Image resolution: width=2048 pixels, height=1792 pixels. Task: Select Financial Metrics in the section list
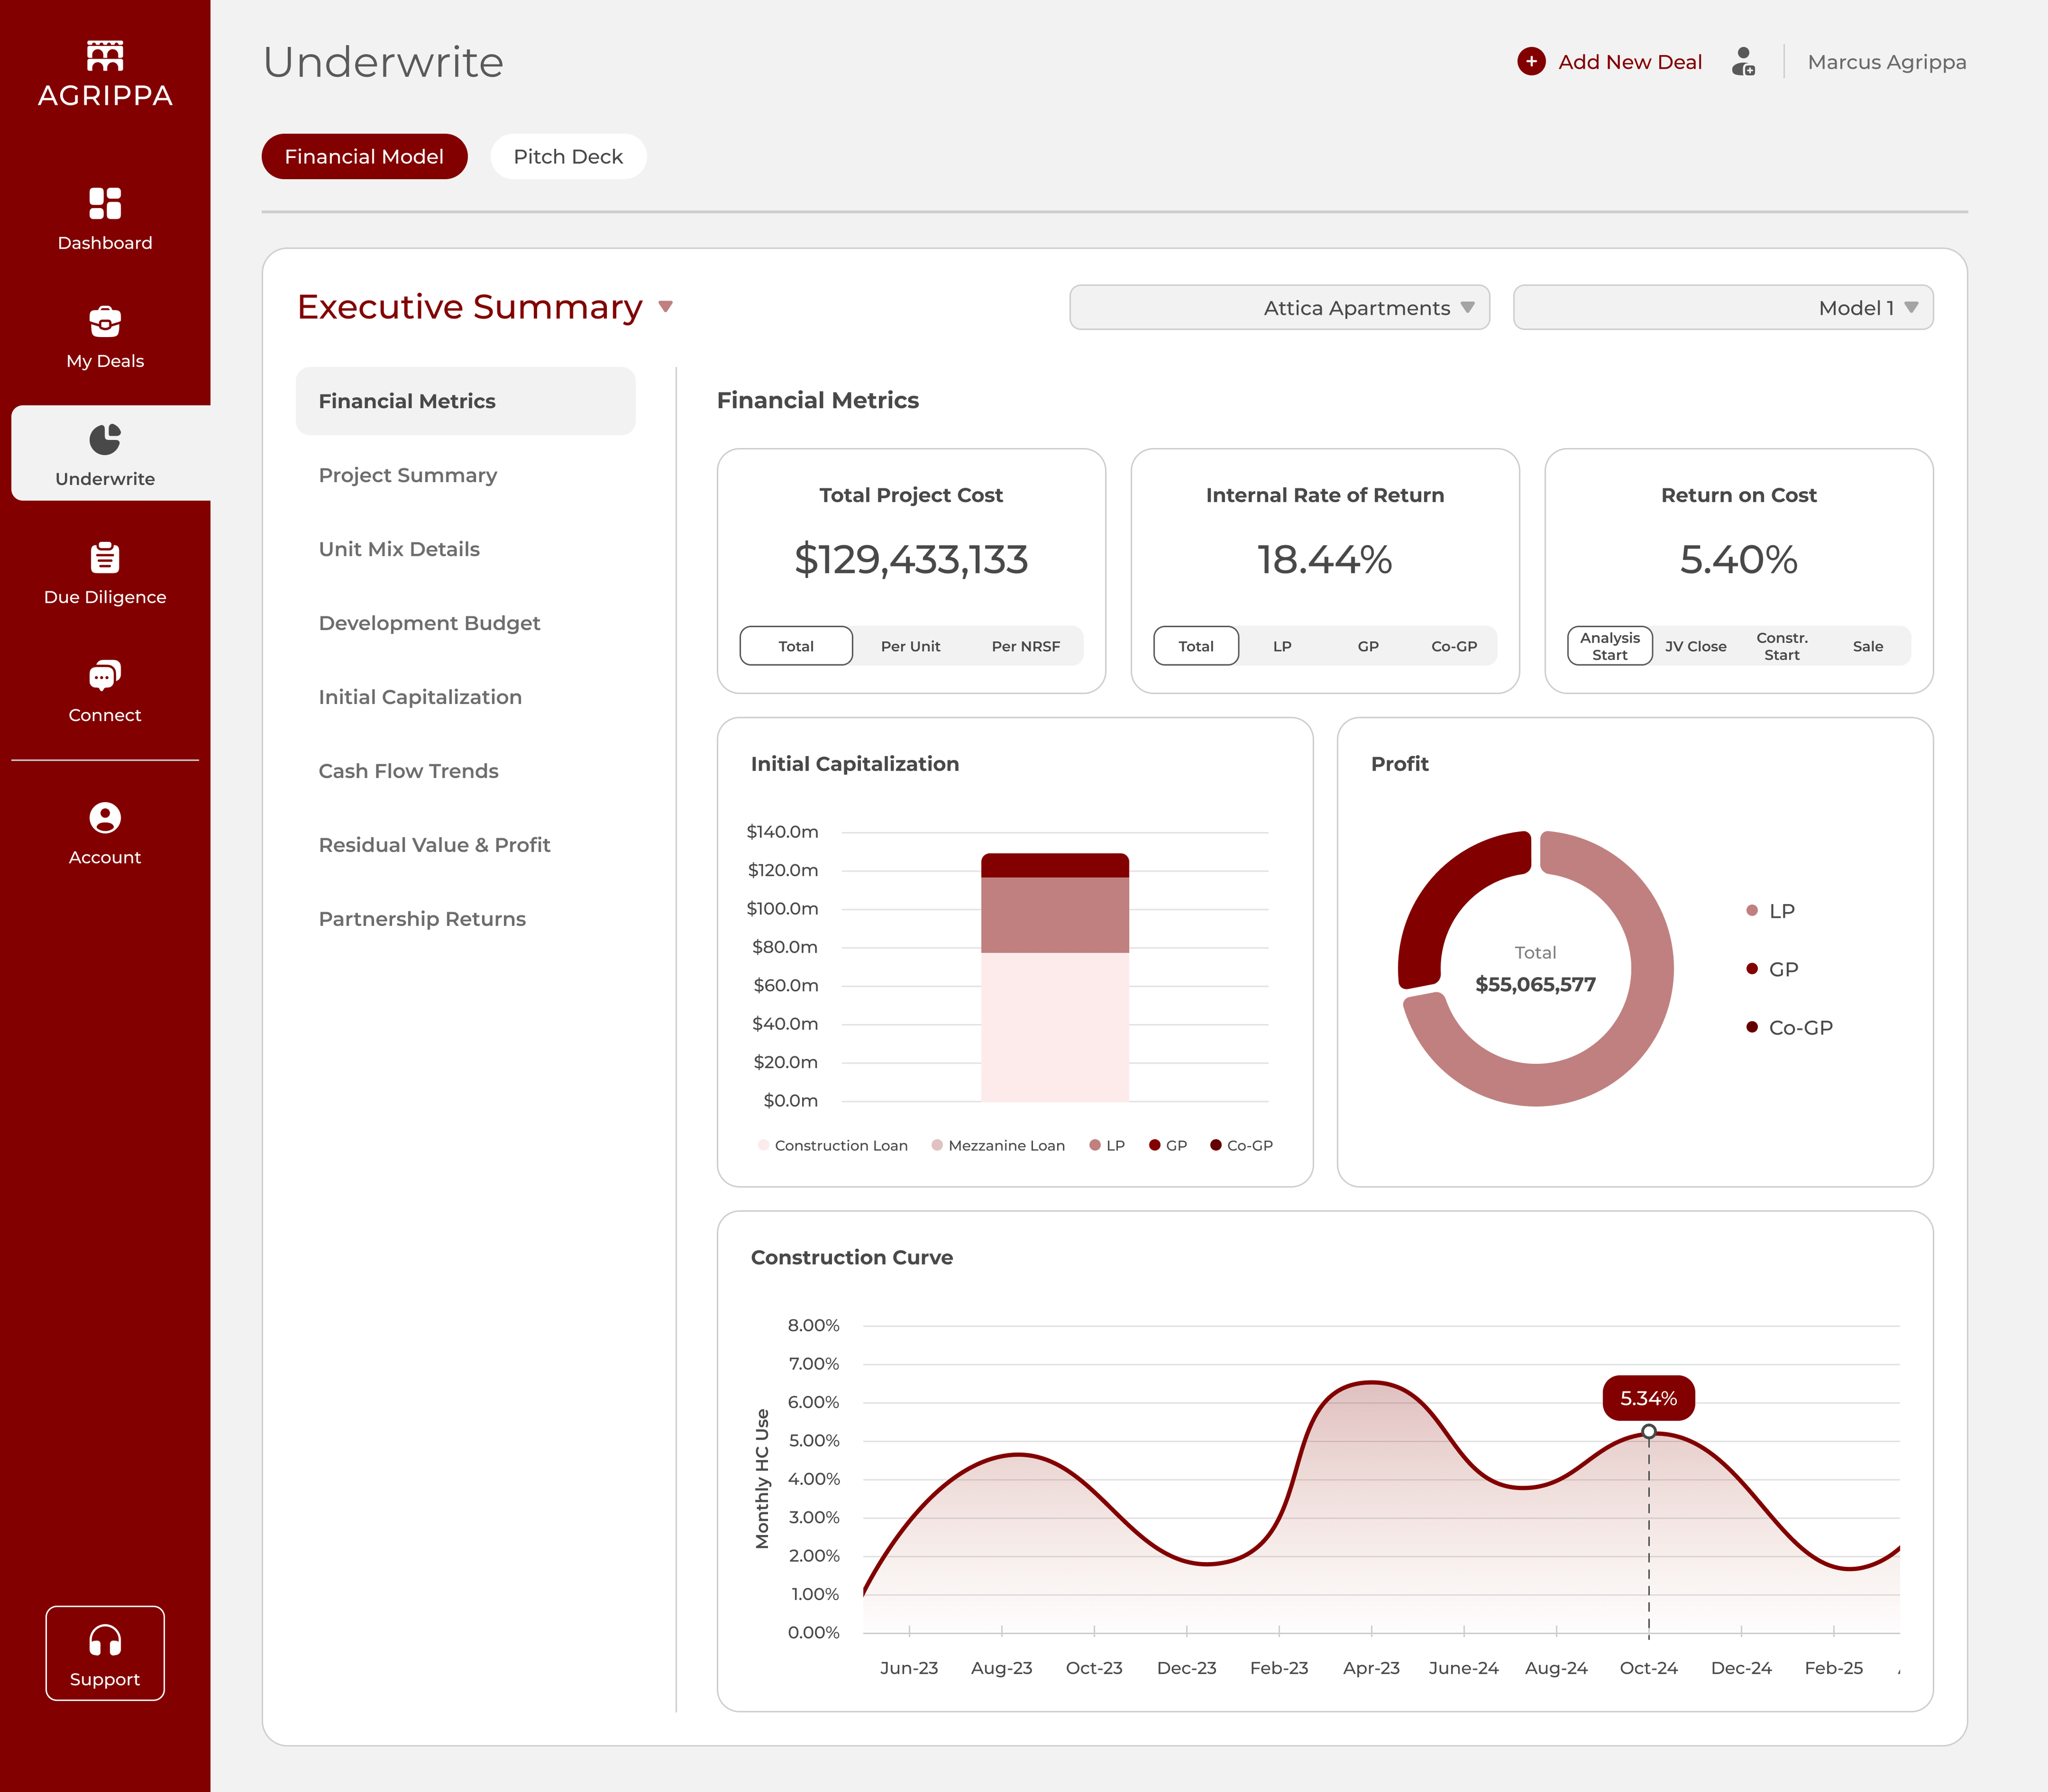point(466,401)
